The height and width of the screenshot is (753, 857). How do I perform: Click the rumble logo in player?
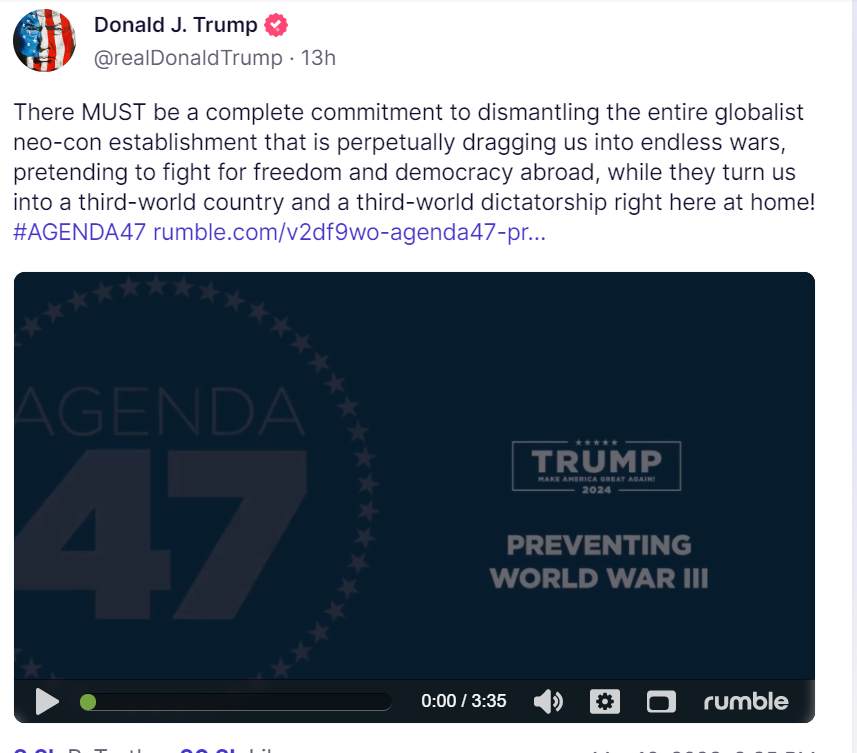(746, 701)
